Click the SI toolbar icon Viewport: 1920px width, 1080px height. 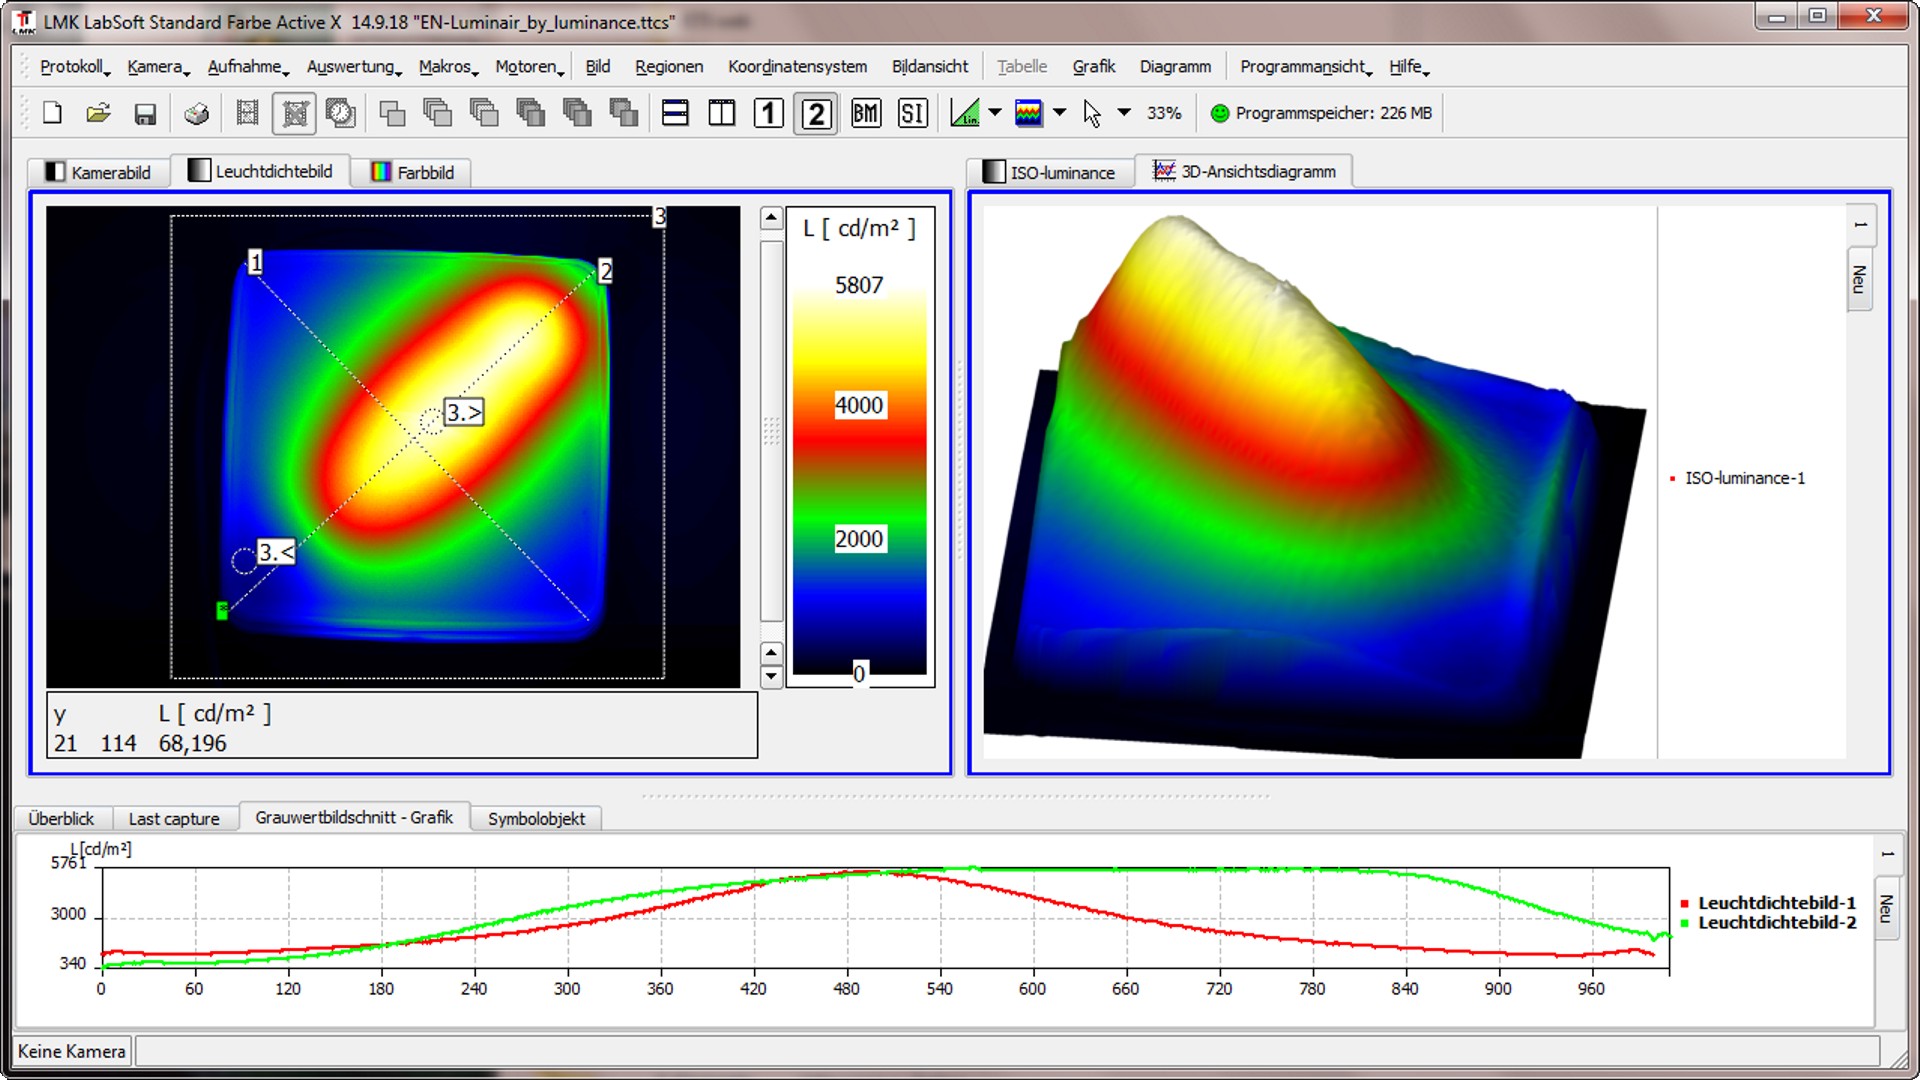912,113
